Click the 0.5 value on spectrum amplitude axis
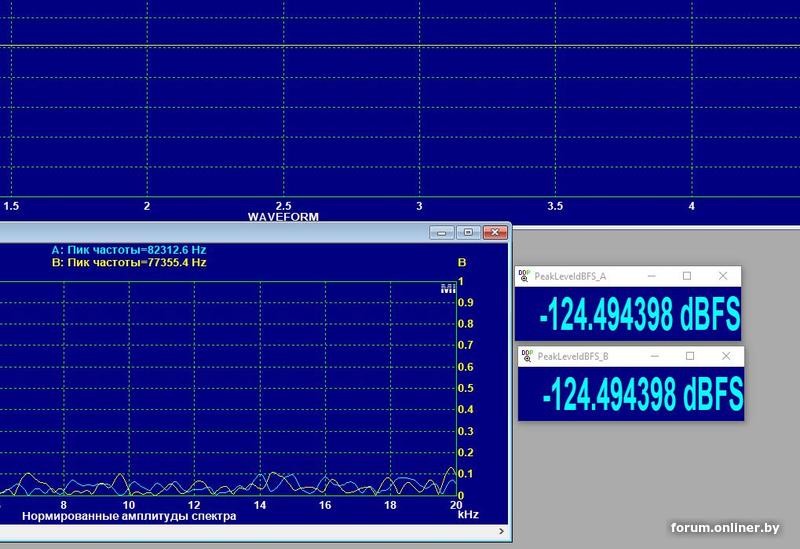Screen dimensions: 800x549 coord(465,388)
